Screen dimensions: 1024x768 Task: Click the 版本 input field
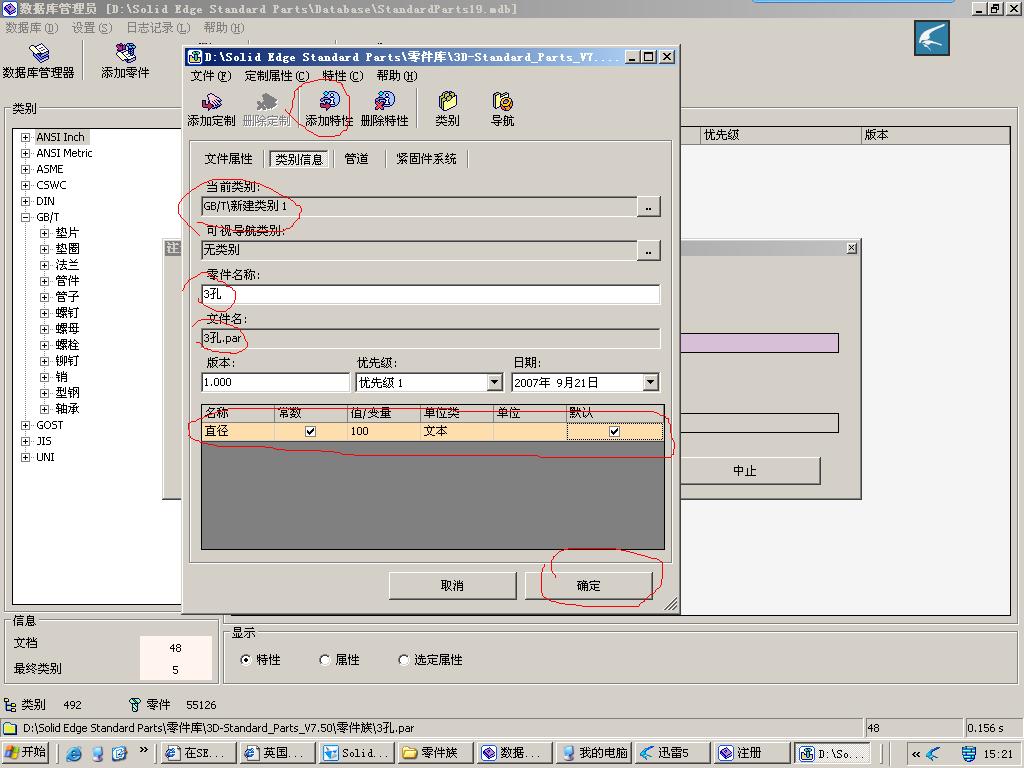pyautogui.click(x=276, y=382)
